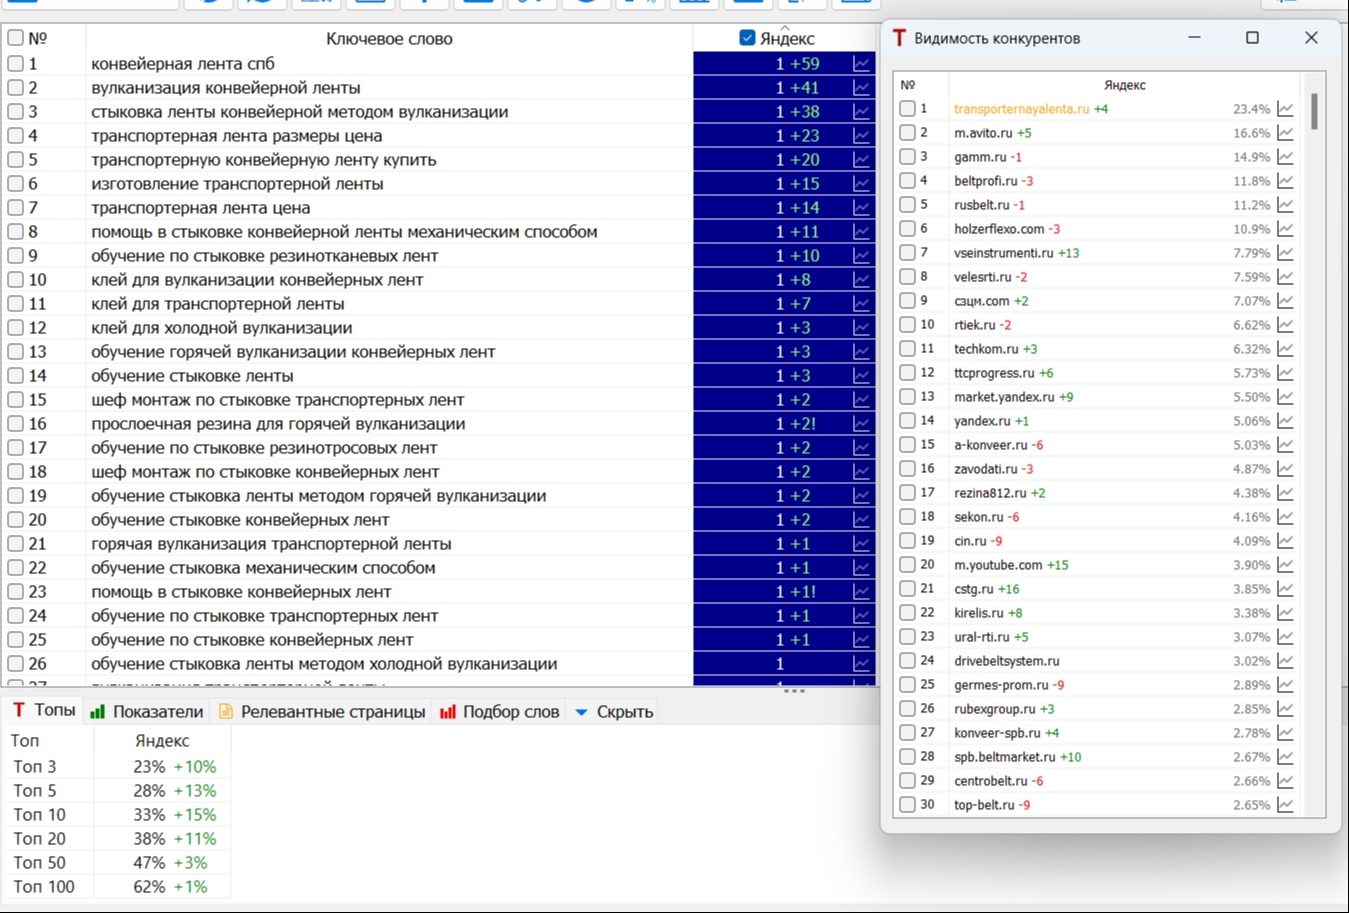This screenshot has width=1349, height=913.
Task: Select keyword шеф монтаж по стыковке транспортерных лент
Action: pos(278,400)
